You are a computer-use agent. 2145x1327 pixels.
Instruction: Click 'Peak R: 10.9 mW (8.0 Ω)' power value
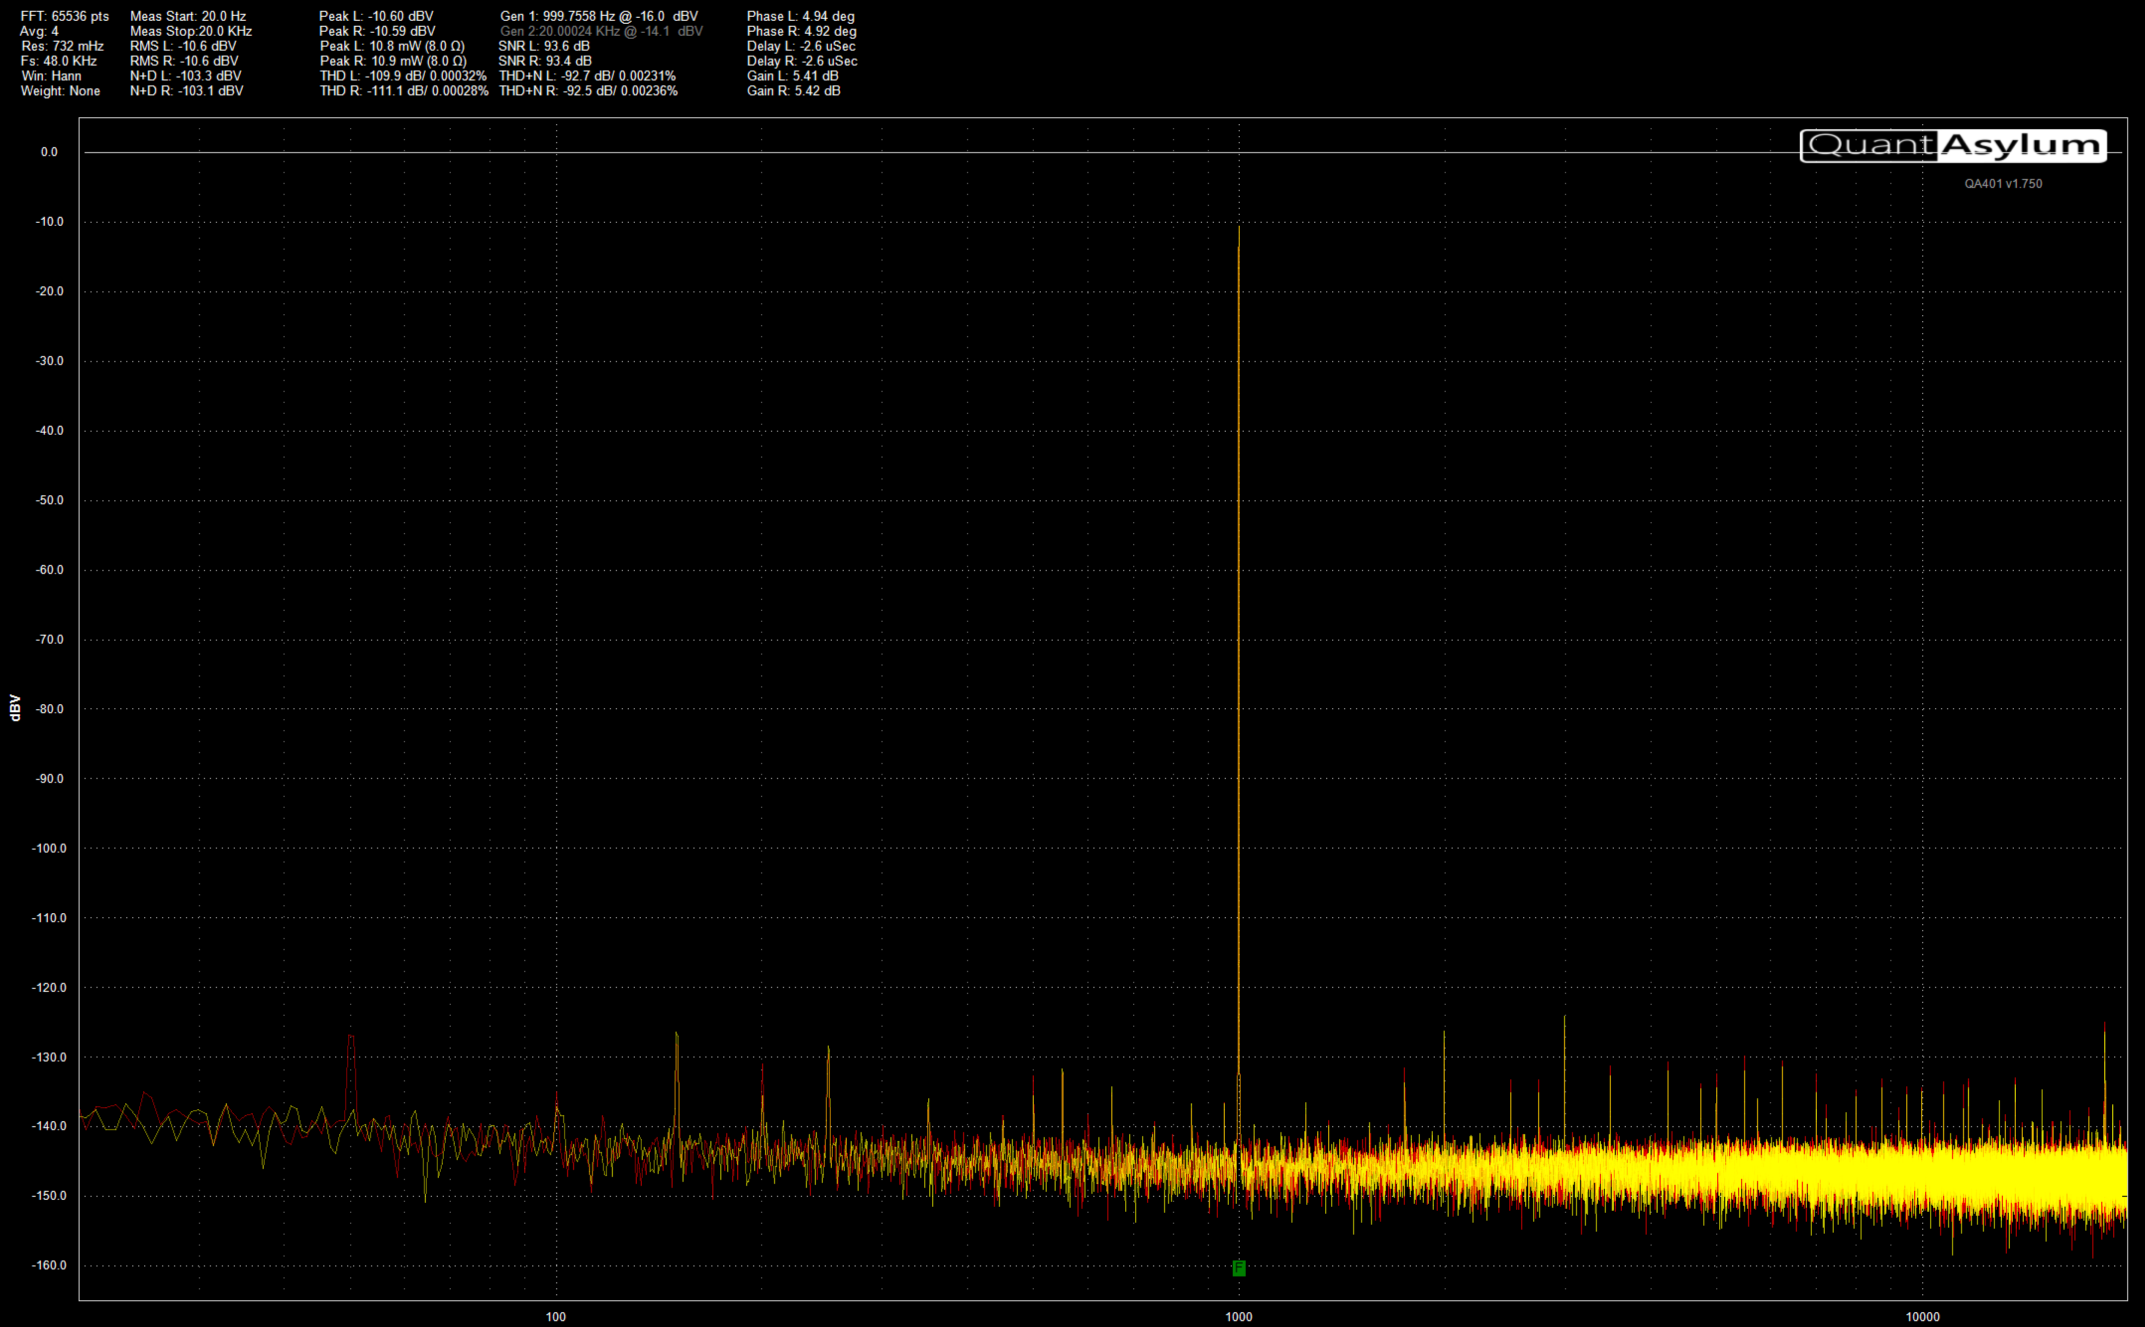pos(393,61)
